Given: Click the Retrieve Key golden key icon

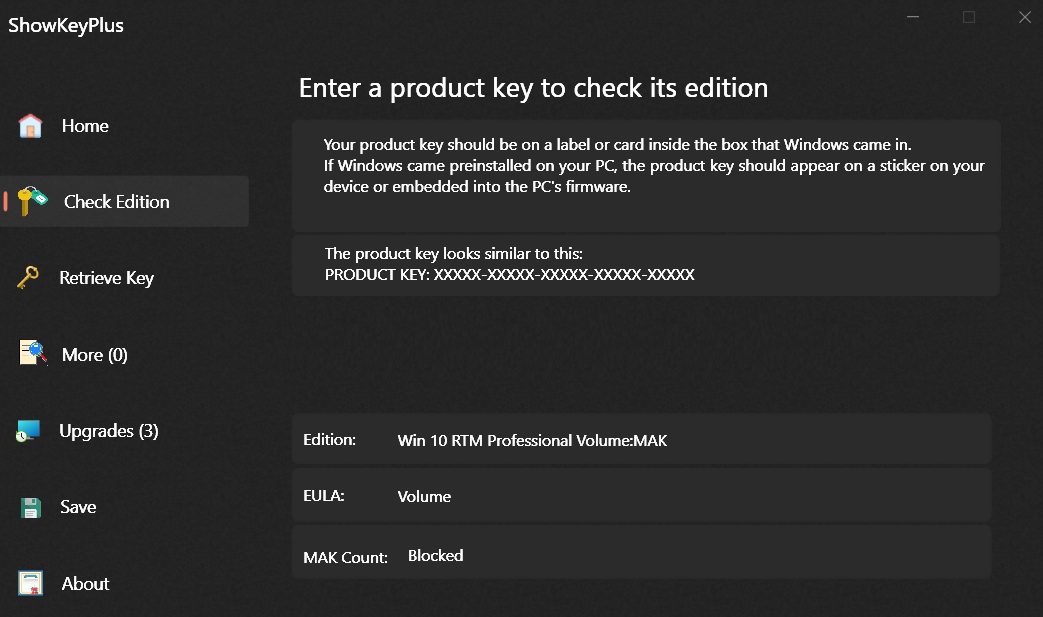Looking at the screenshot, I should pyautogui.click(x=28, y=277).
